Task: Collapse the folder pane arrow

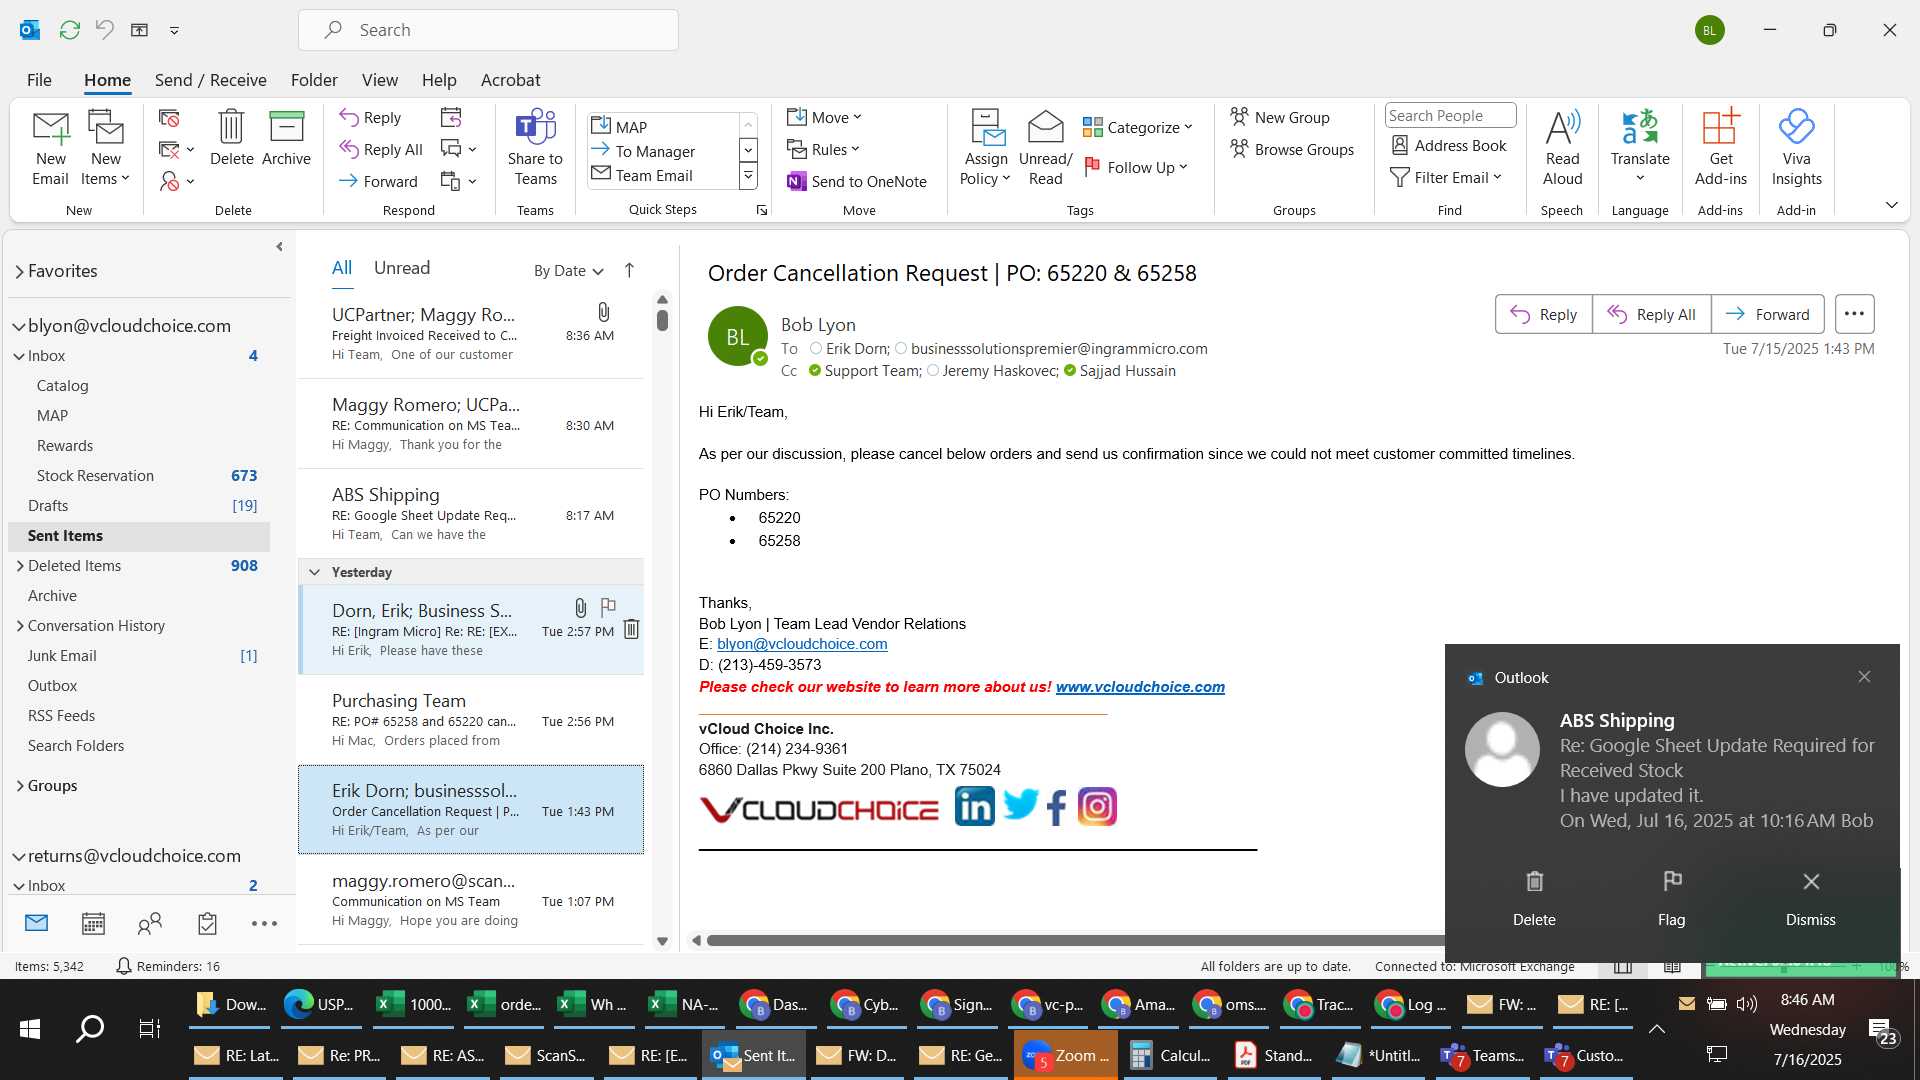Action: (279, 247)
